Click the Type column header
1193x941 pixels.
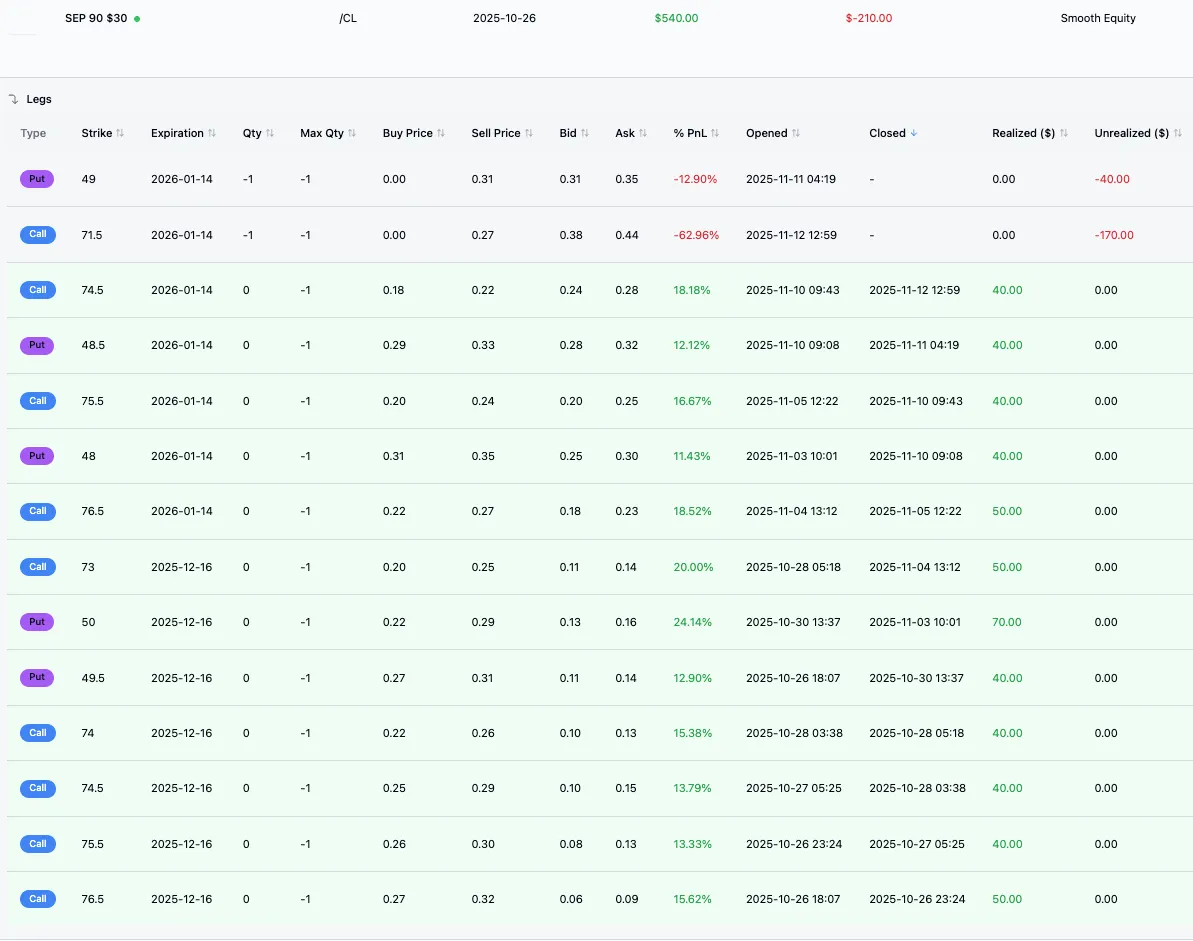pos(33,133)
